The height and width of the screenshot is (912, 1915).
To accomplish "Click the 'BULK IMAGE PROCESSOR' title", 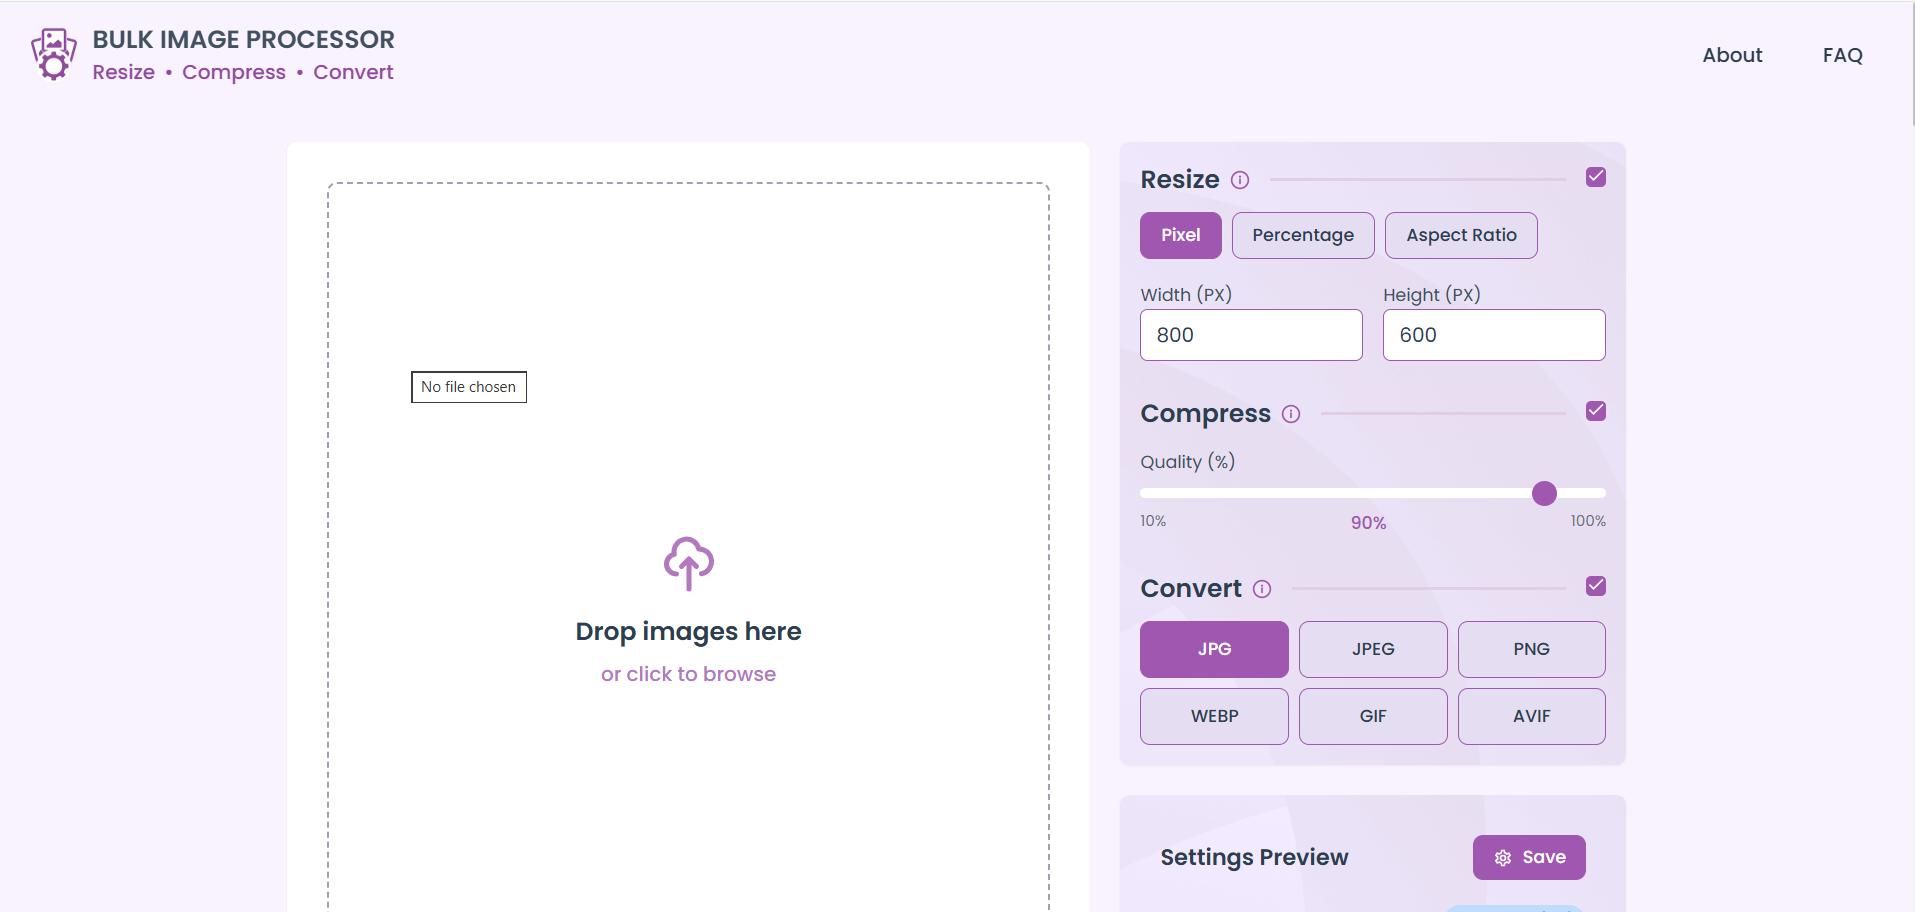I will 243,40.
